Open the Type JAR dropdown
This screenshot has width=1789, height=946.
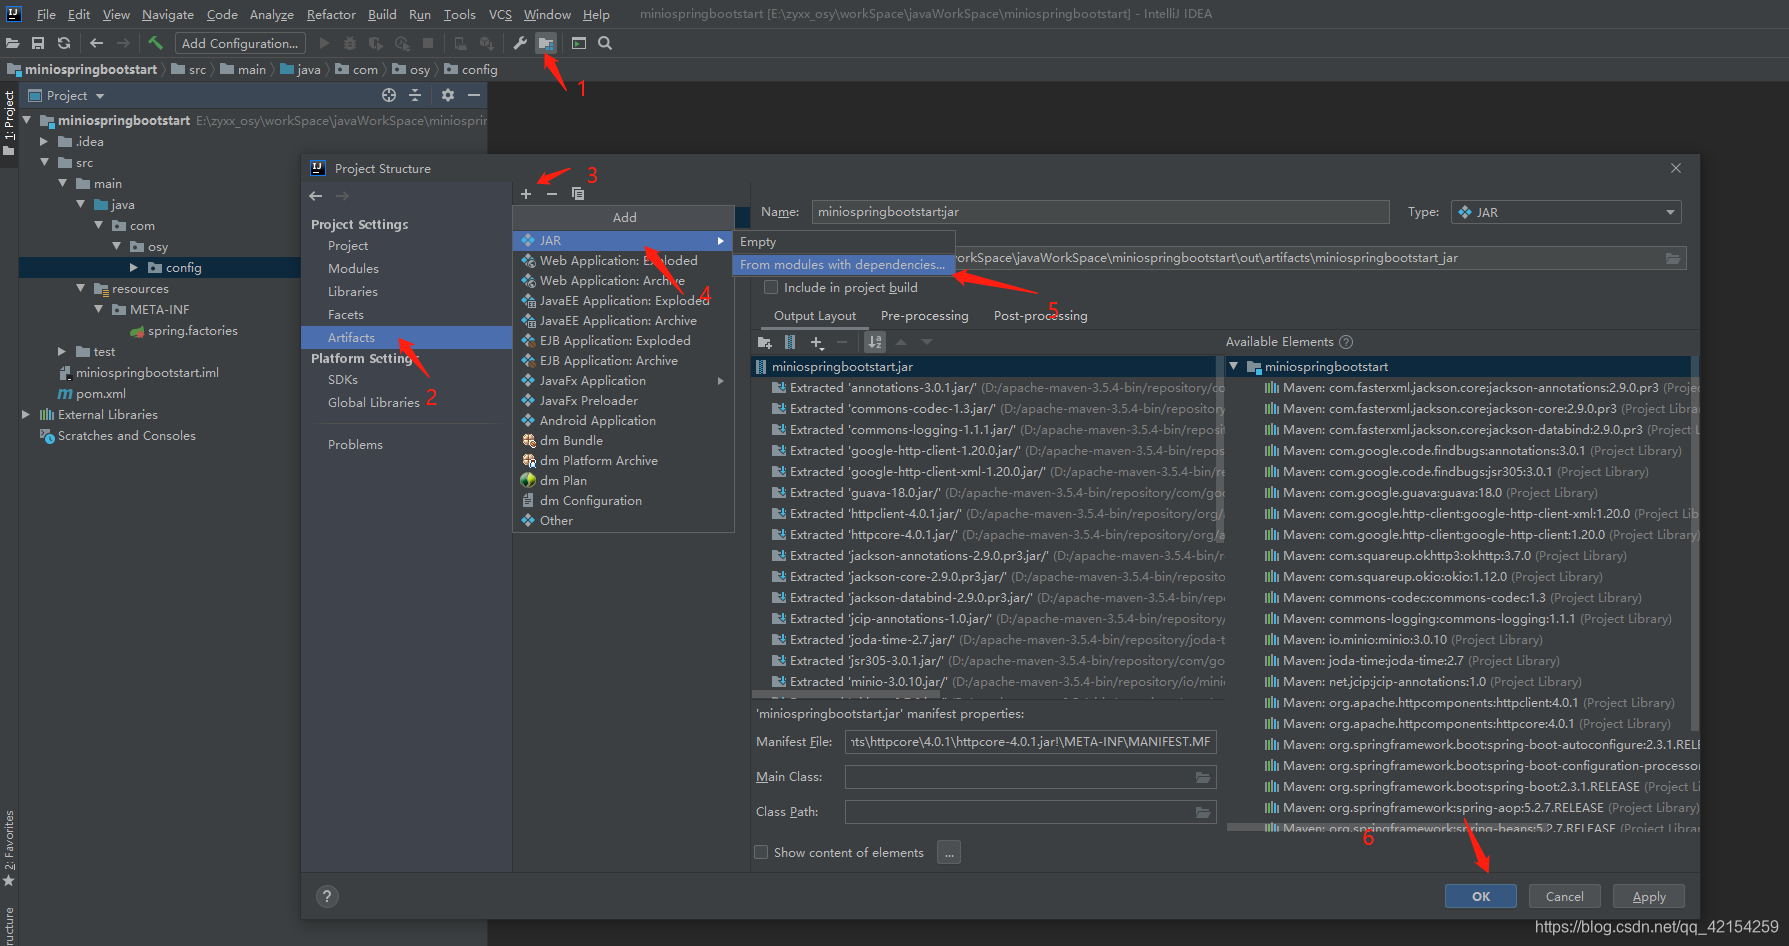[x=1566, y=212]
